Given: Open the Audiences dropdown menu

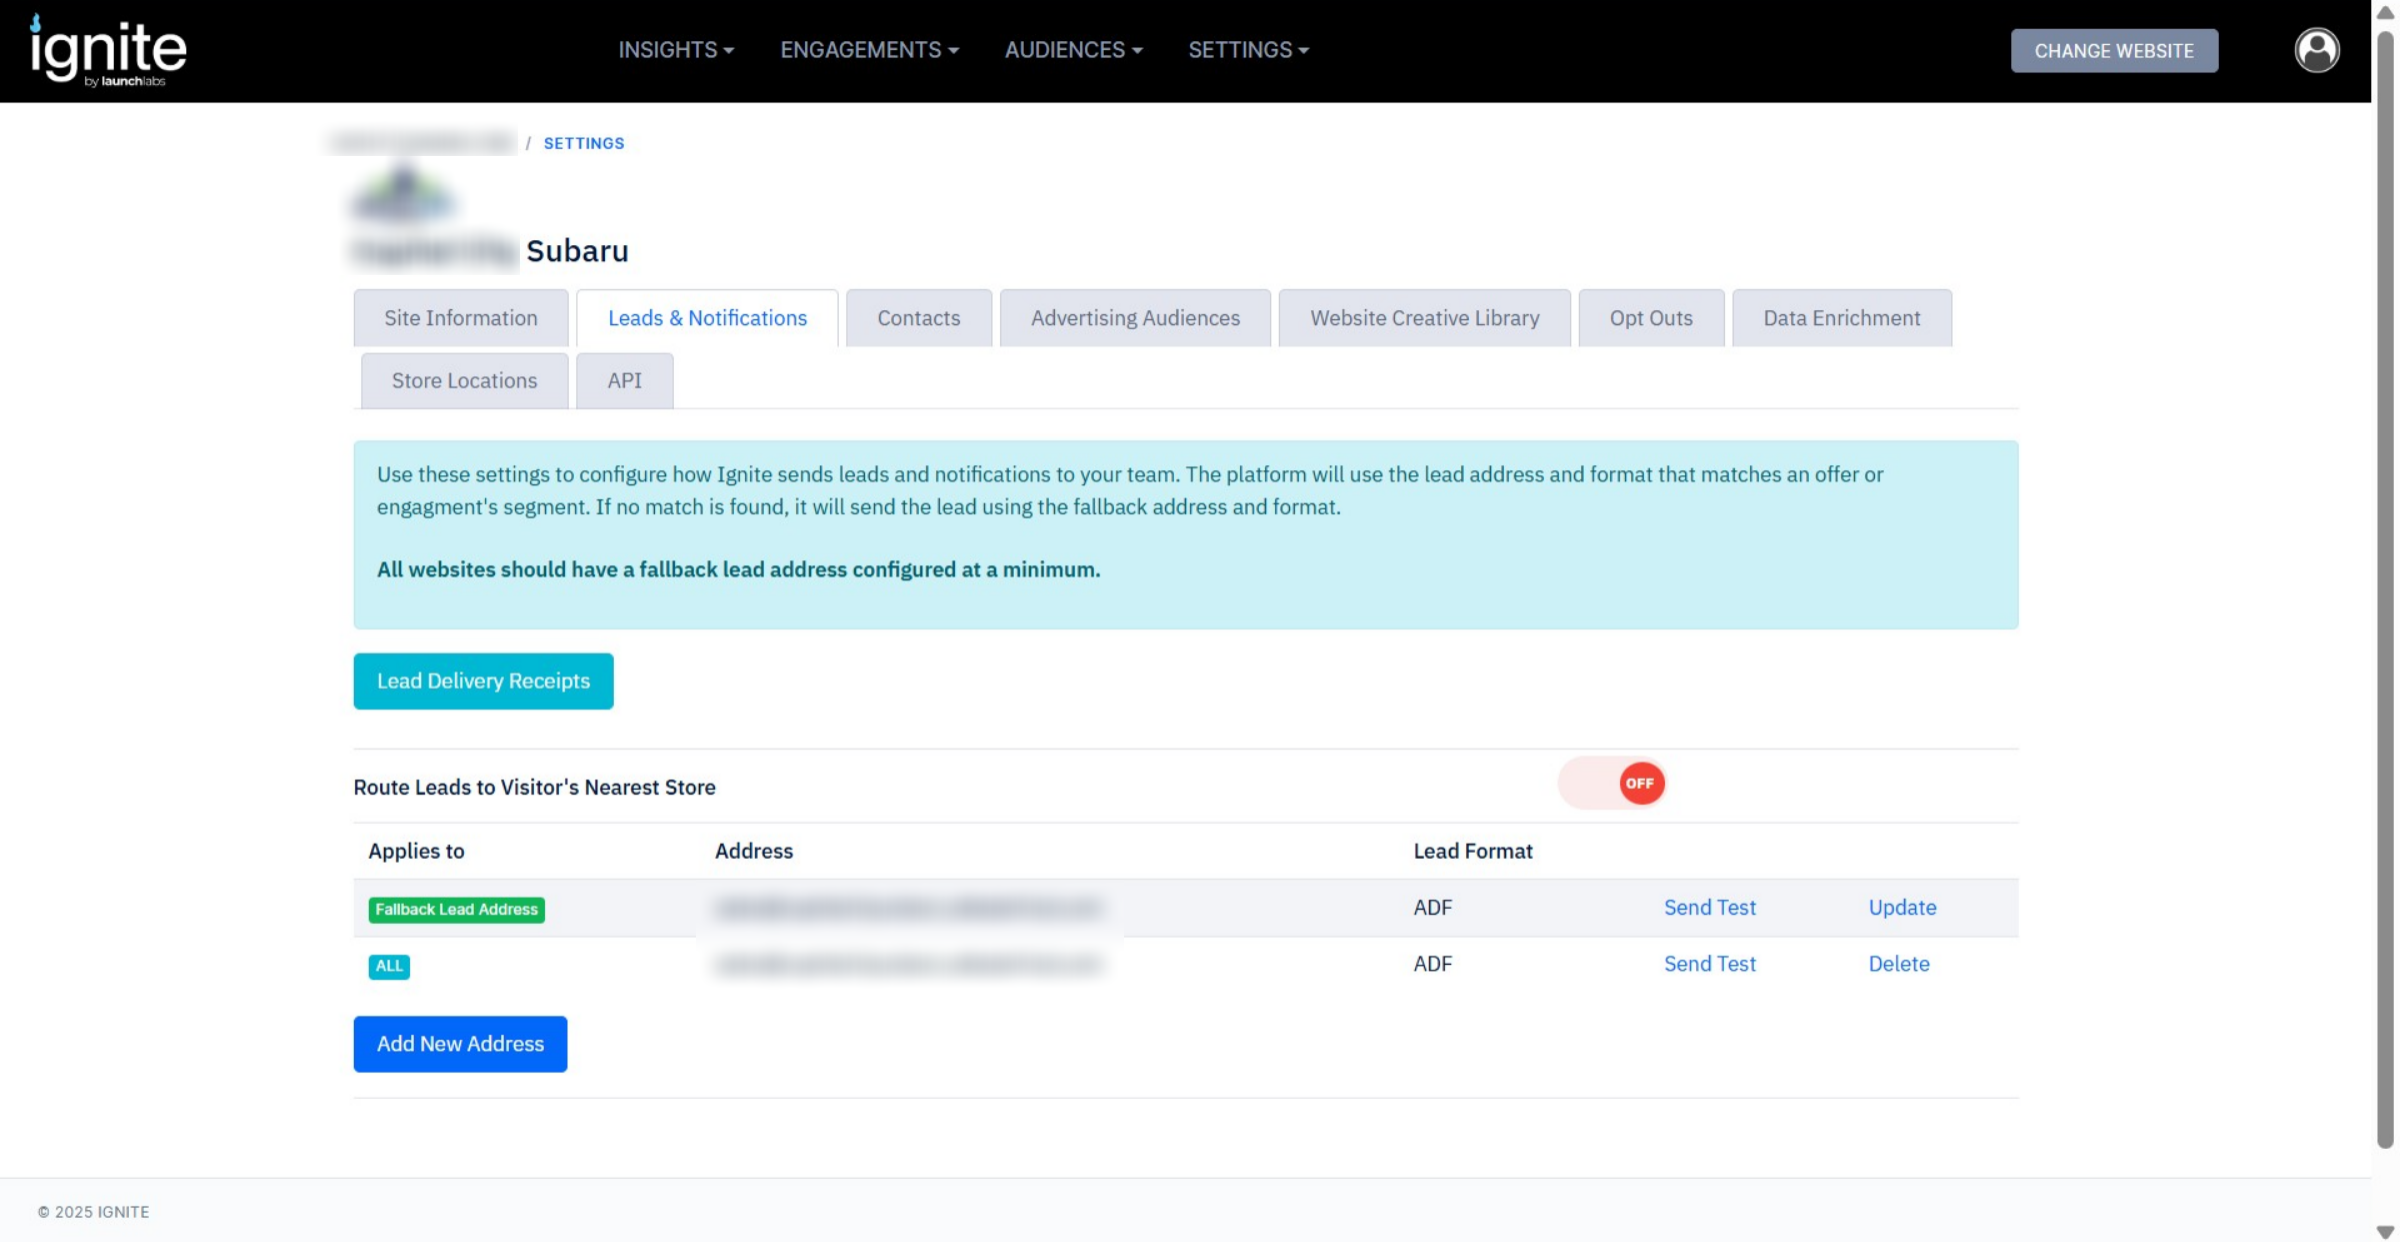Looking at the screenshot, I should 1073,50.
